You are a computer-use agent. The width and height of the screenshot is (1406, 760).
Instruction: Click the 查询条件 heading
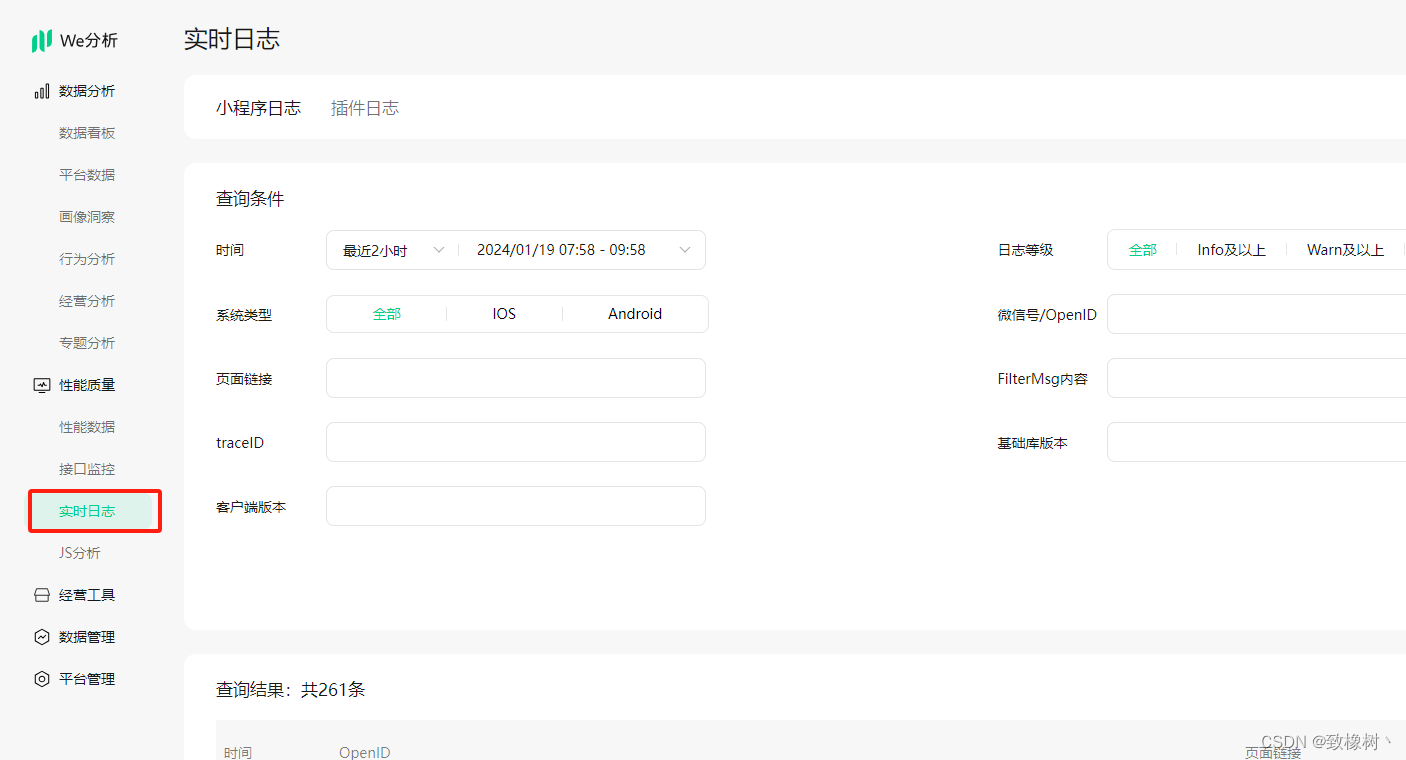pyautogui.click(x=250, y=199)
